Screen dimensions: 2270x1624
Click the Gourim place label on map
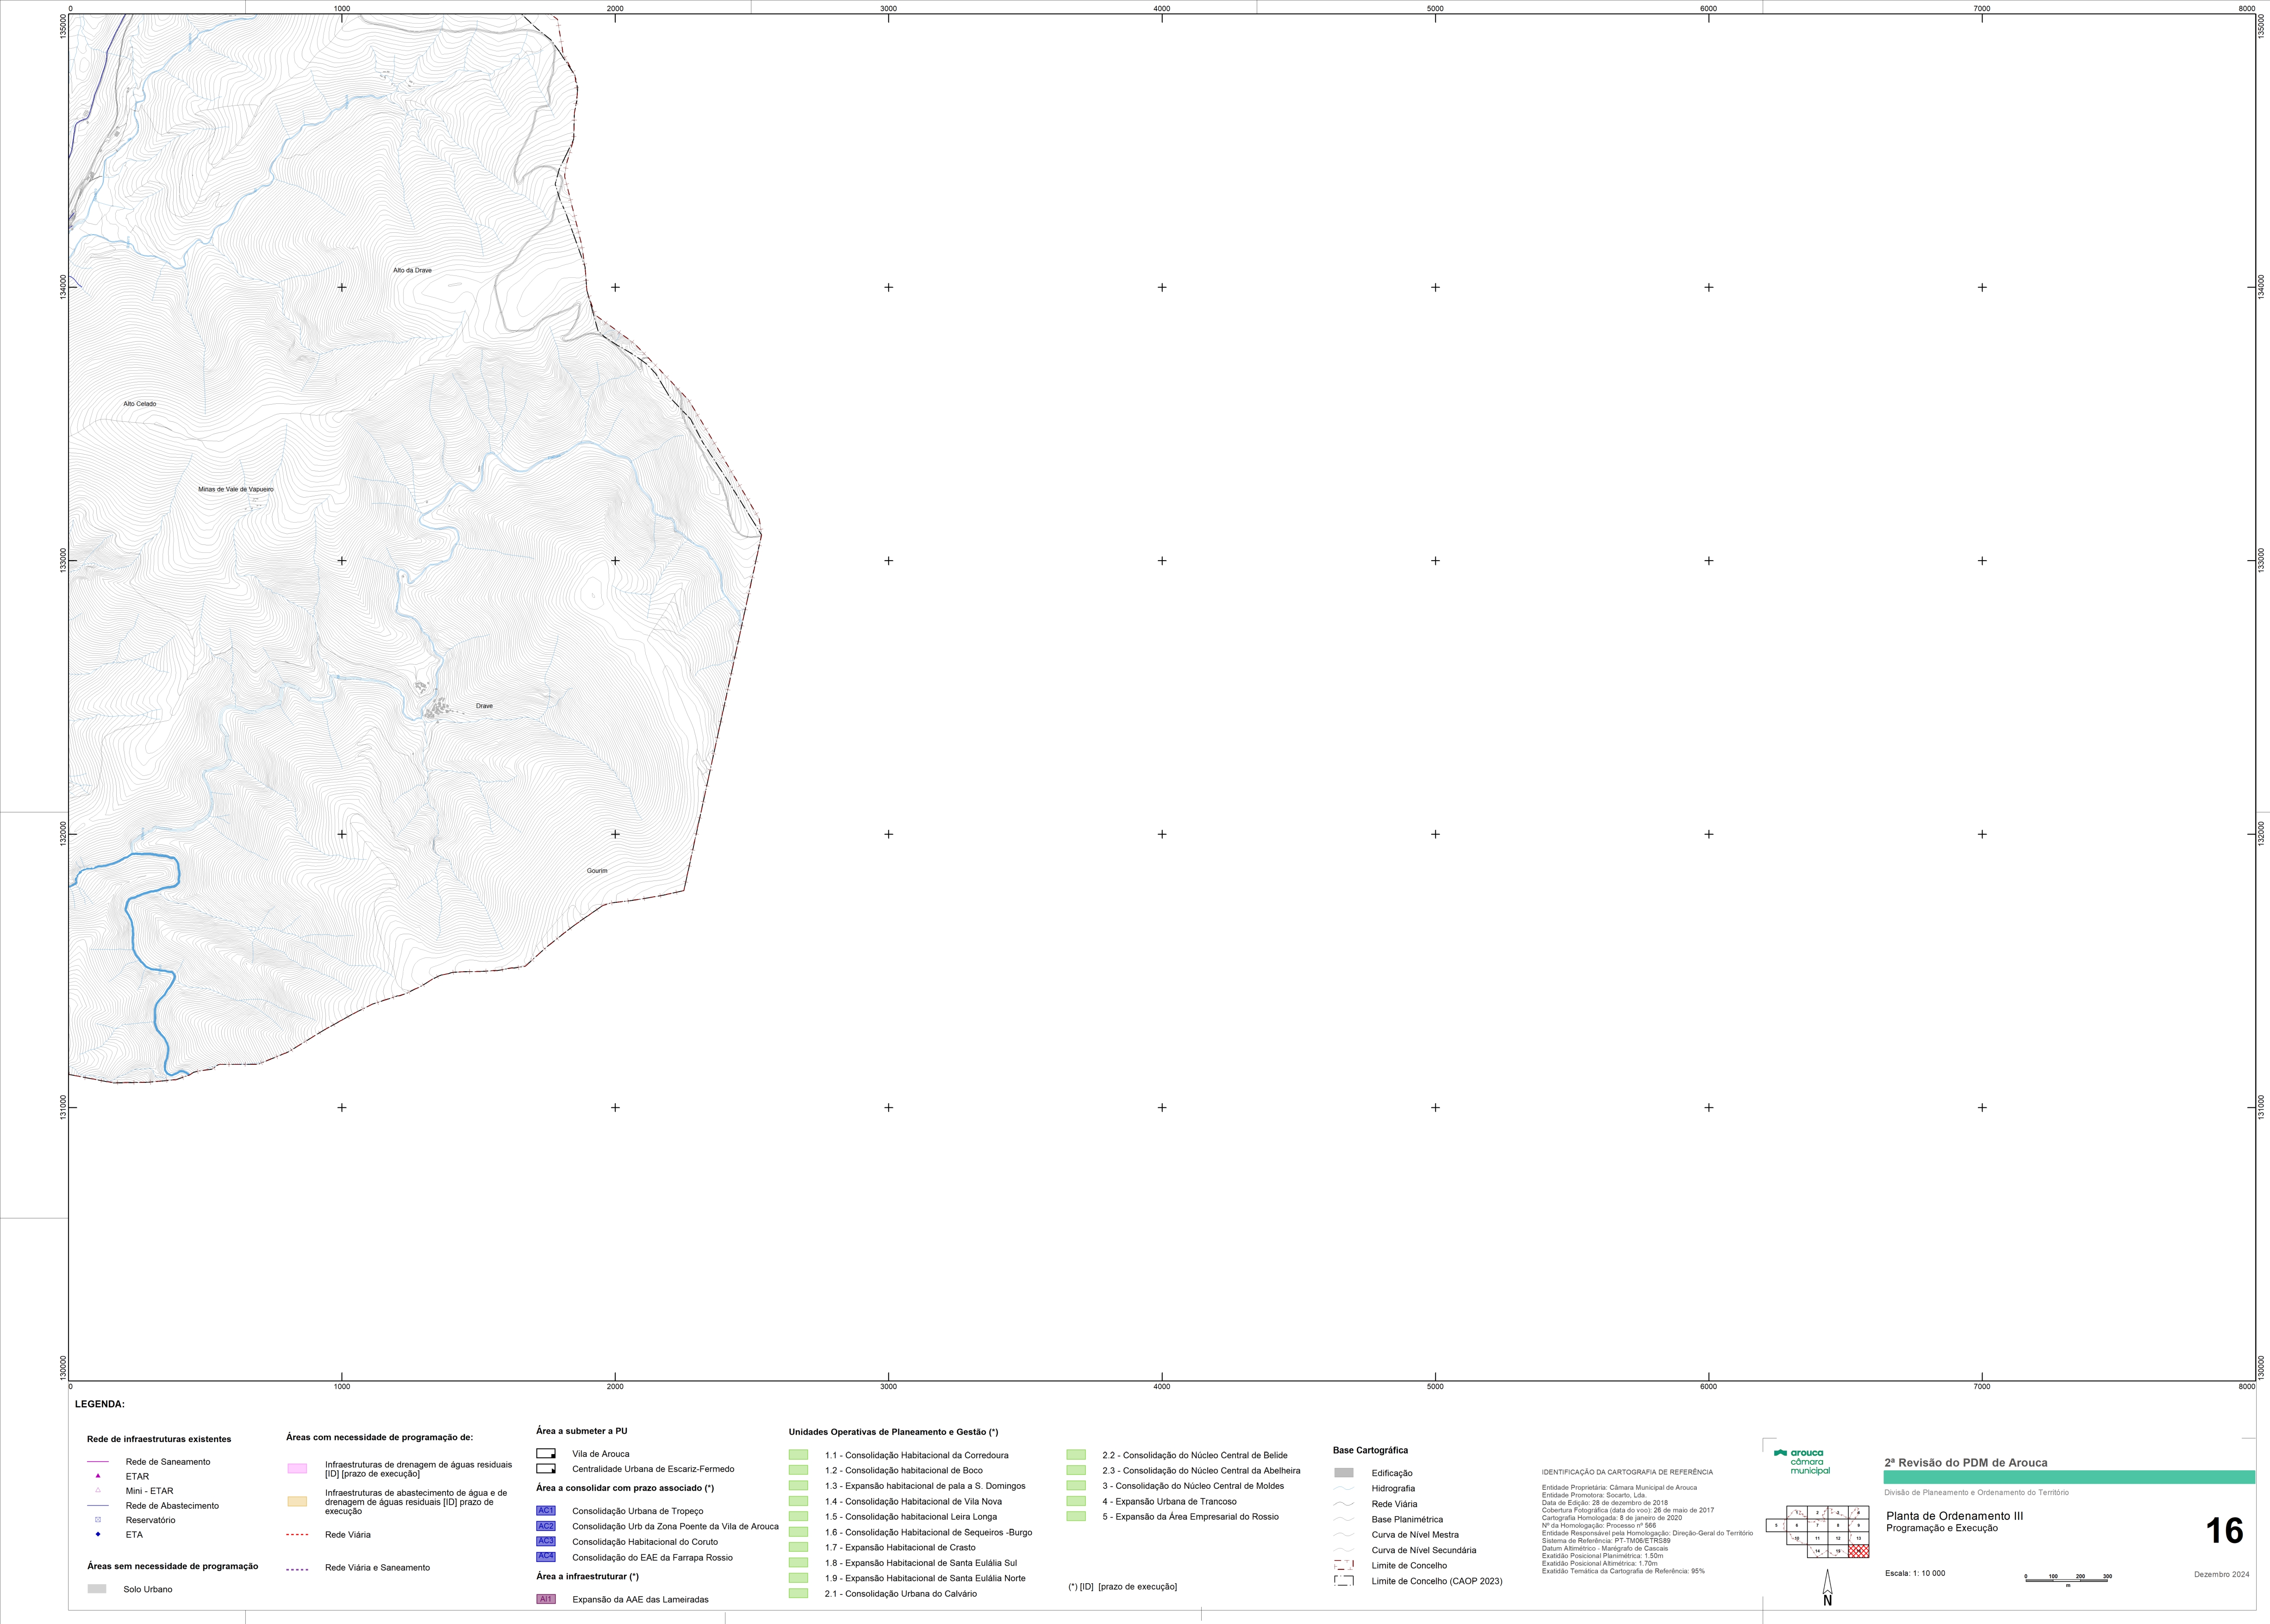[597, 871]
